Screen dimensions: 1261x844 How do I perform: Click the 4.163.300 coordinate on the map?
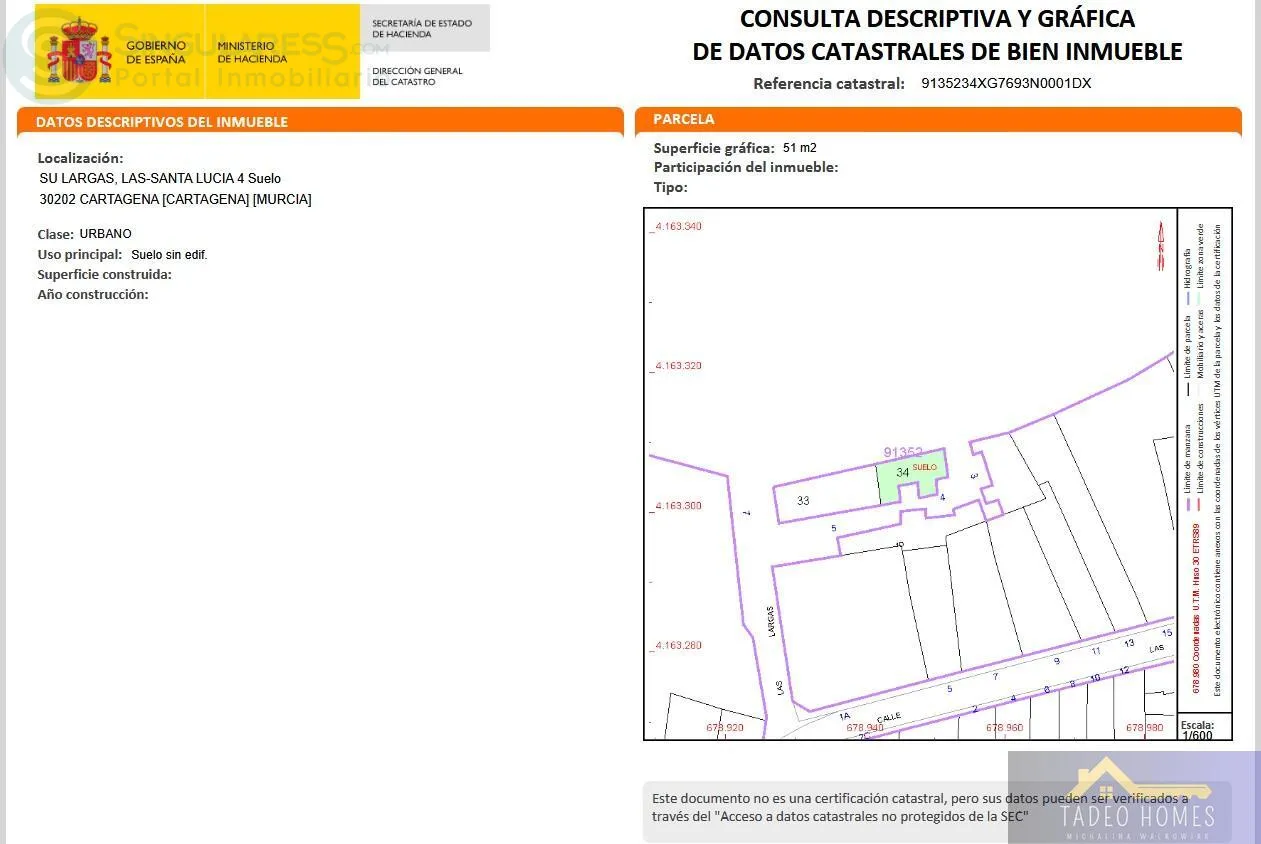pyautogui.click(x=677, y=506)
